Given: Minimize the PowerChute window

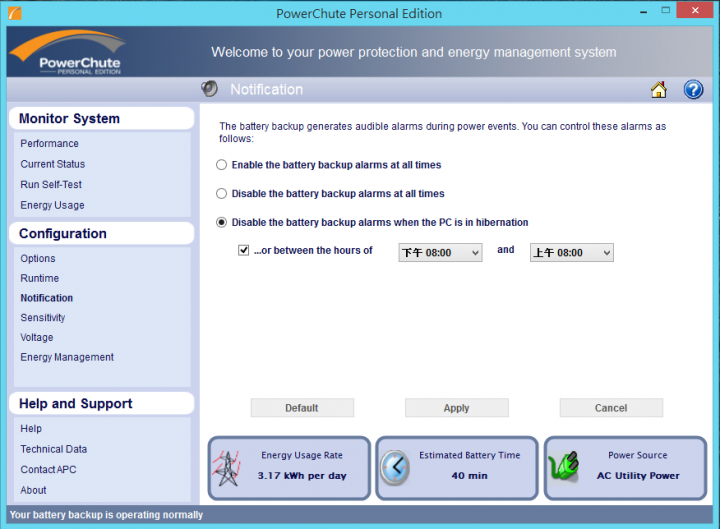Looking at the screenshot, I should 643,11.
